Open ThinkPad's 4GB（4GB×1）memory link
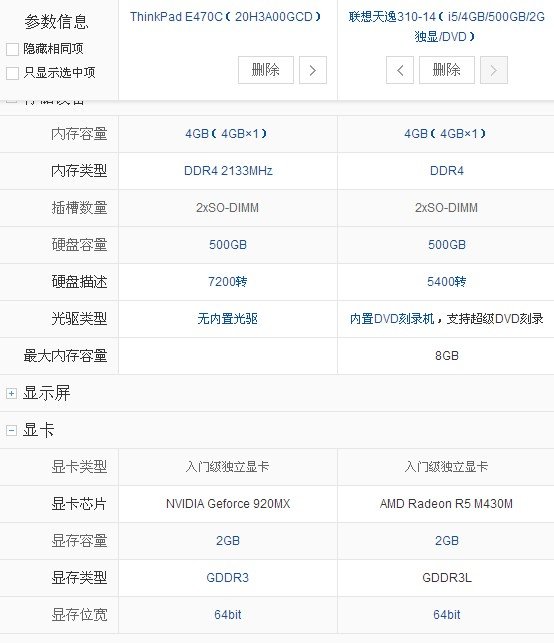Screen dimensions: 554x643 [x=226, y=134]
